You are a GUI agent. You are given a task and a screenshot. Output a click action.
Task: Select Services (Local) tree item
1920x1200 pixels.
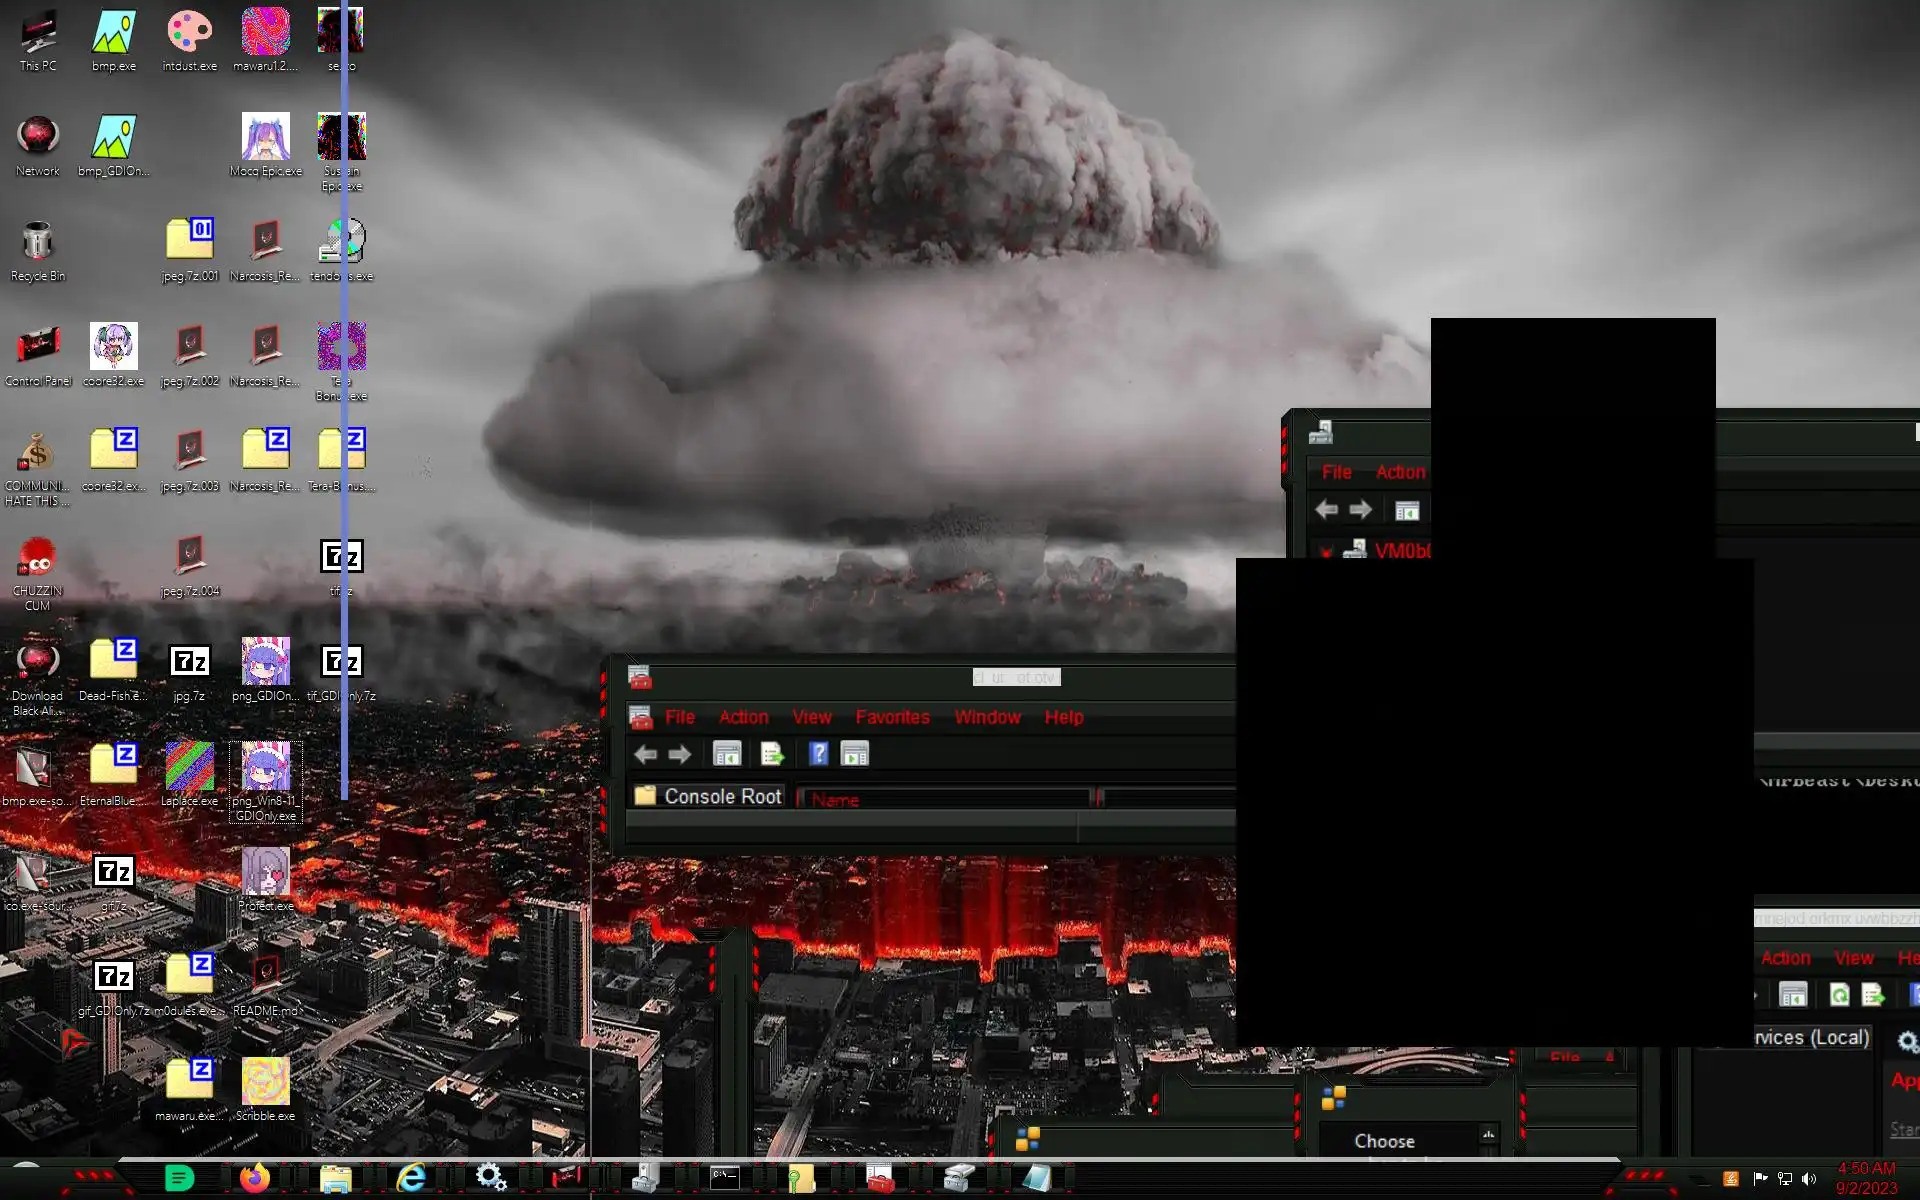click(1812, 1038)
